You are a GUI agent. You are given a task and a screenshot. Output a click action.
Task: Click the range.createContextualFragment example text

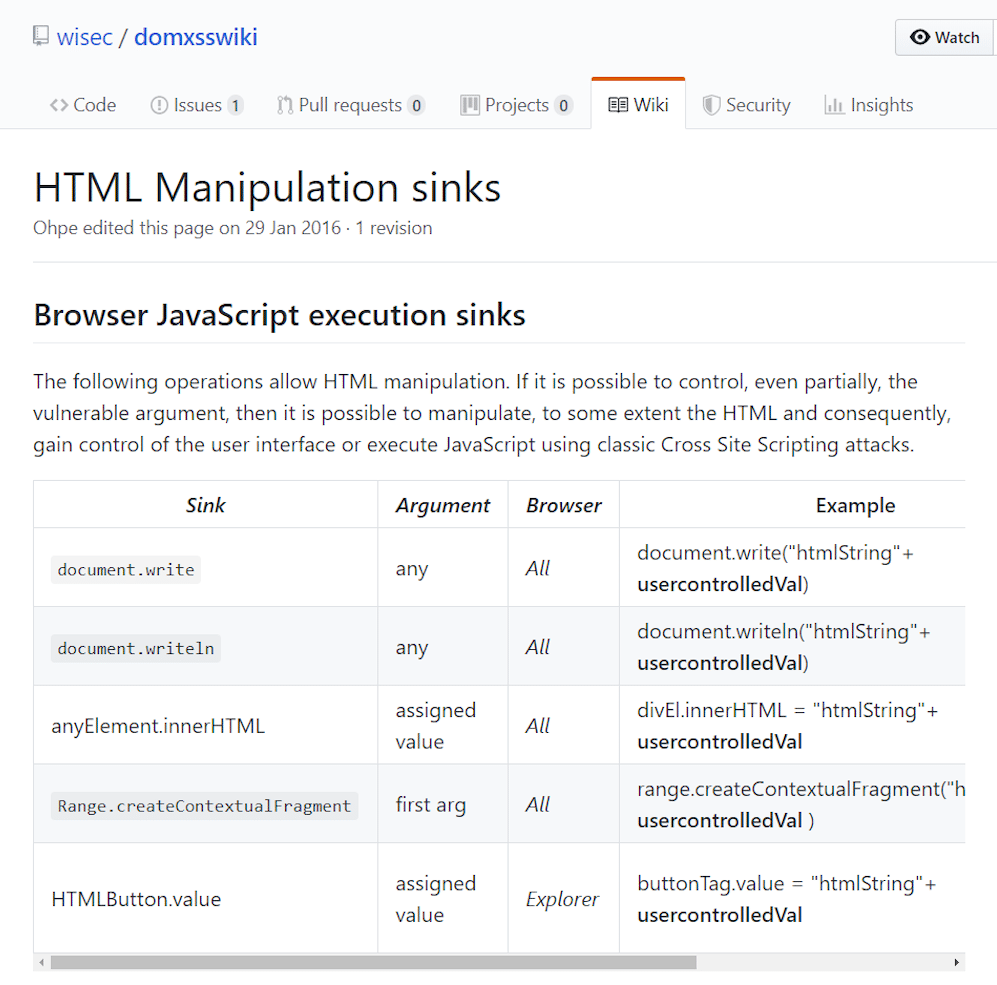(x=801, y=804)
